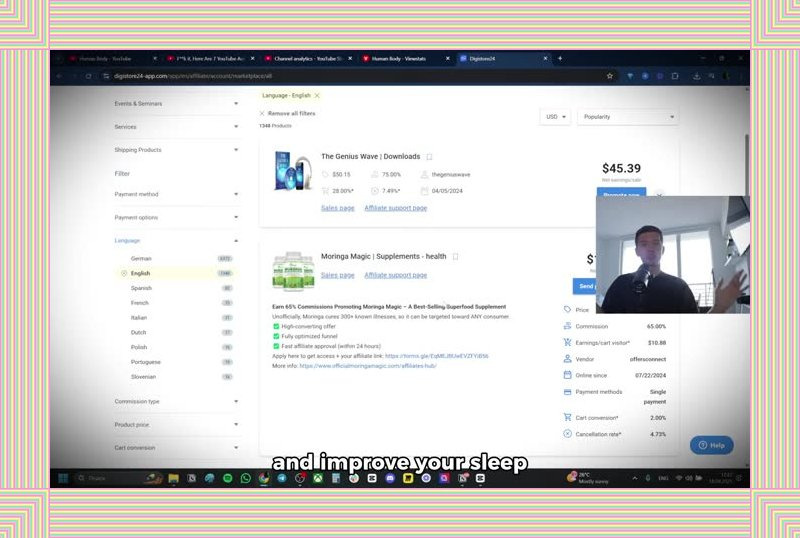The width and height of the screenshot is (800, 538).
Task: Open Discord from the taskbar
Action: coord(390,478)
